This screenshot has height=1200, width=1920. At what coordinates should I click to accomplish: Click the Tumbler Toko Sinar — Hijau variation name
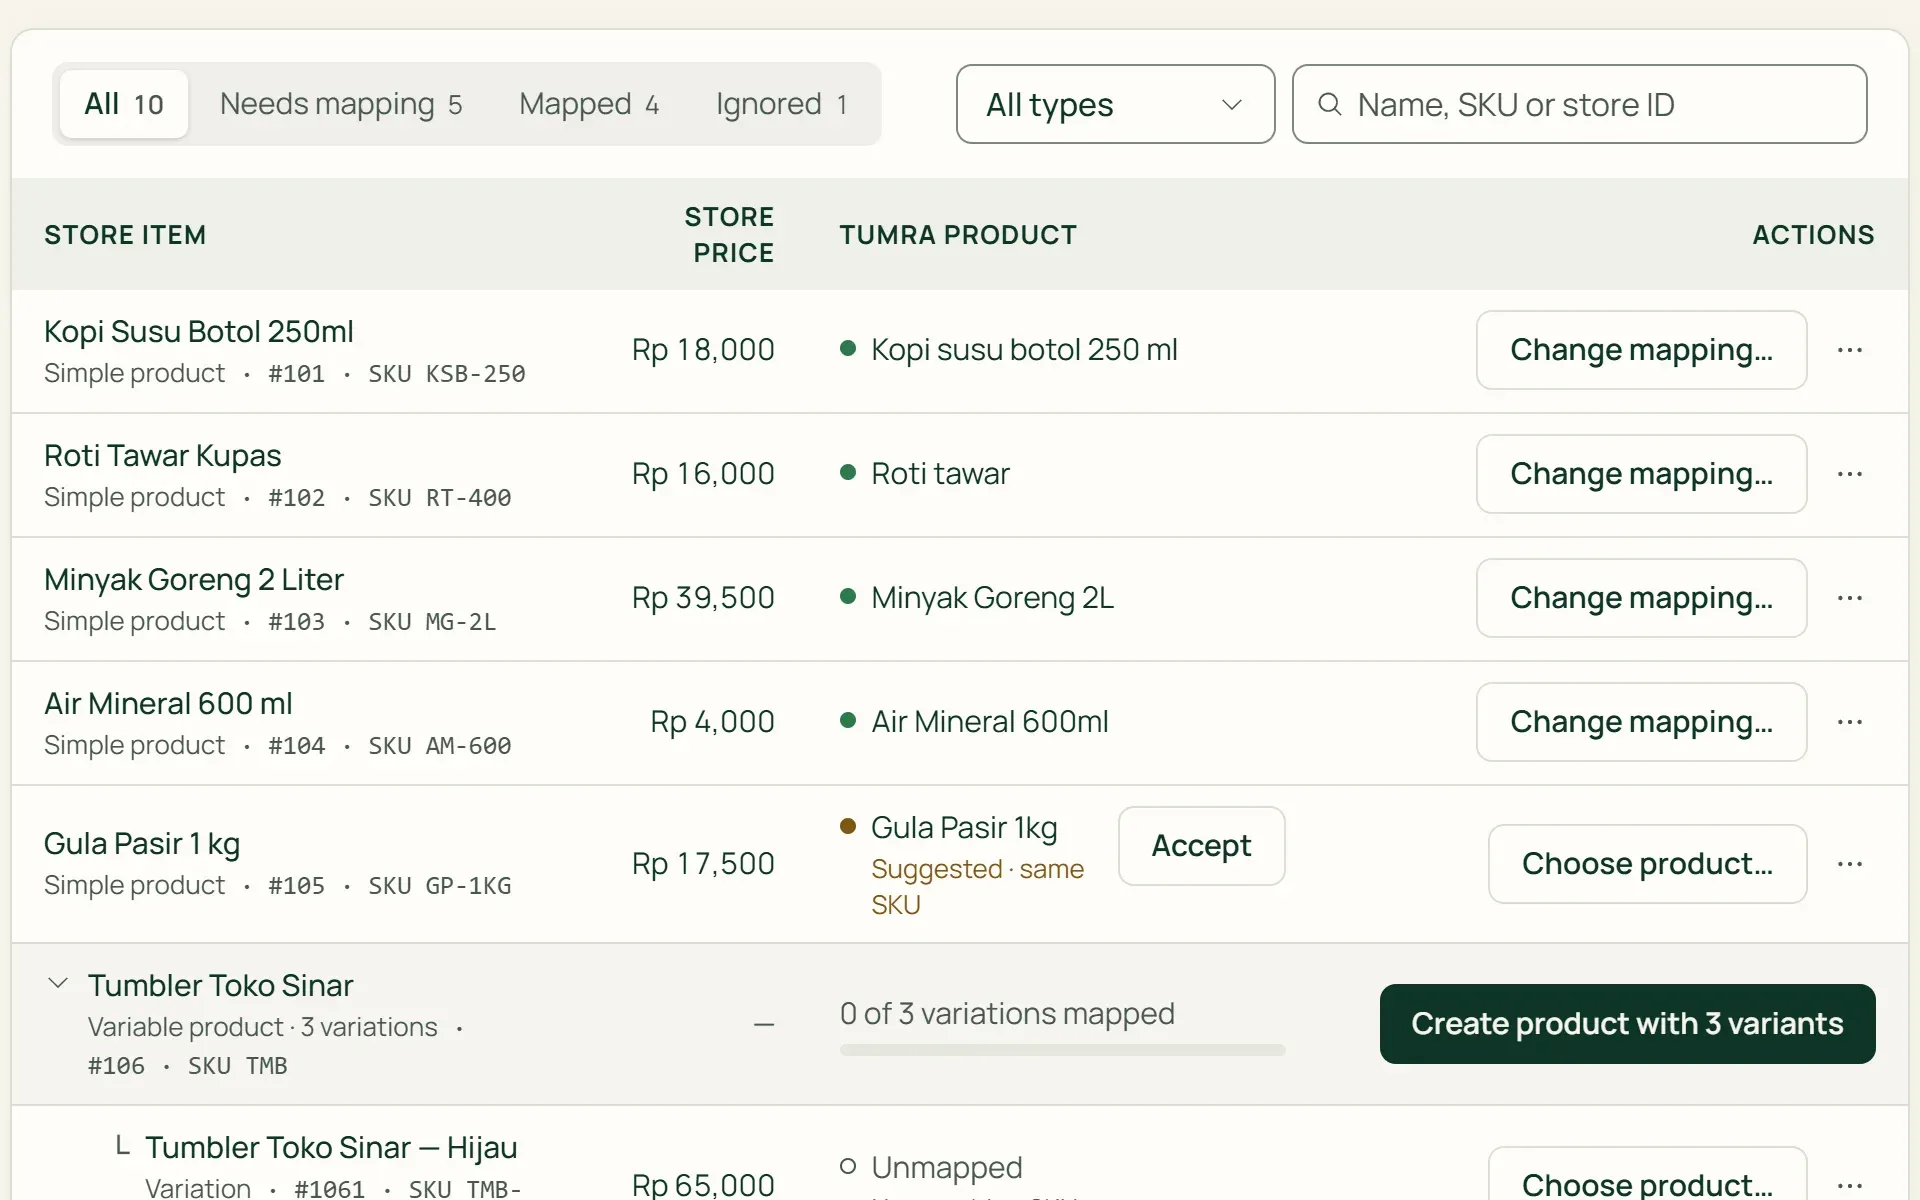pyautogui.click(x=331, y=1148)
